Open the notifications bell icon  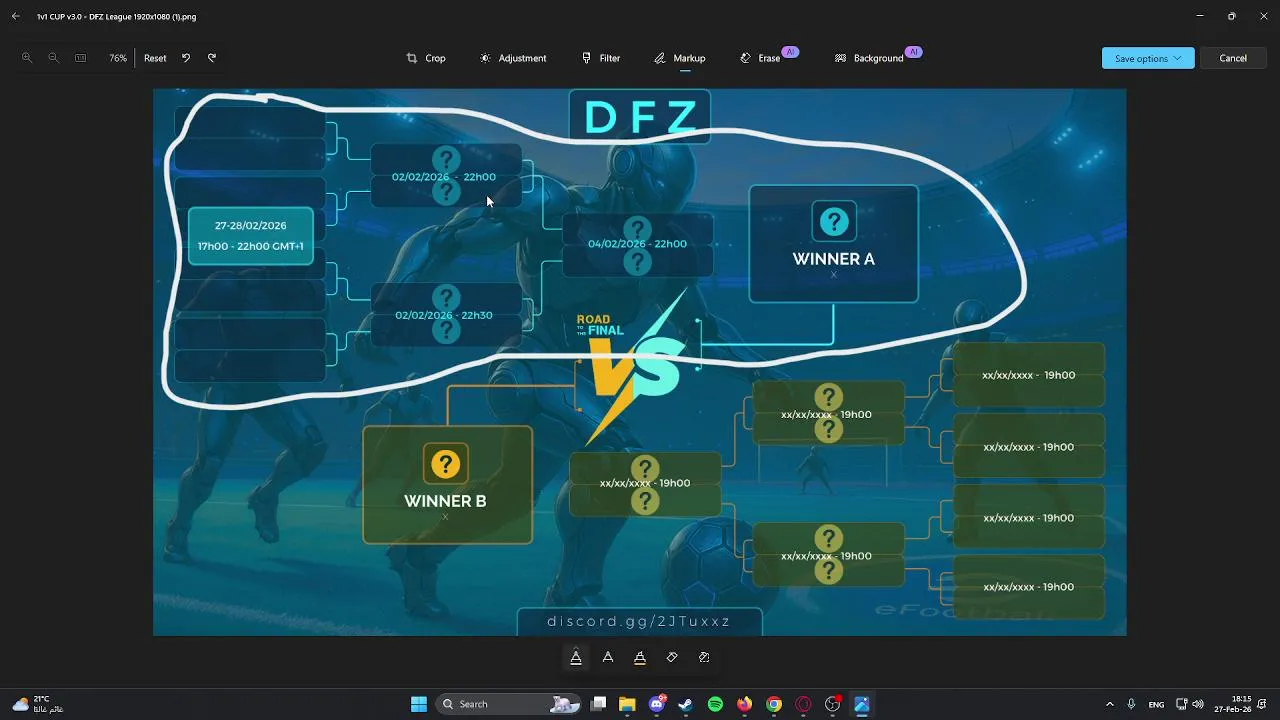click(x=1262, y=704)
